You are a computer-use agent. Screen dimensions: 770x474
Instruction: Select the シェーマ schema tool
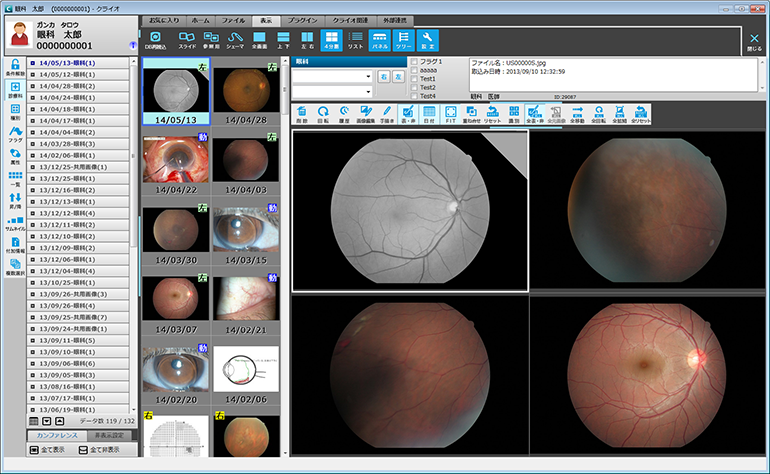pos(235,40)
